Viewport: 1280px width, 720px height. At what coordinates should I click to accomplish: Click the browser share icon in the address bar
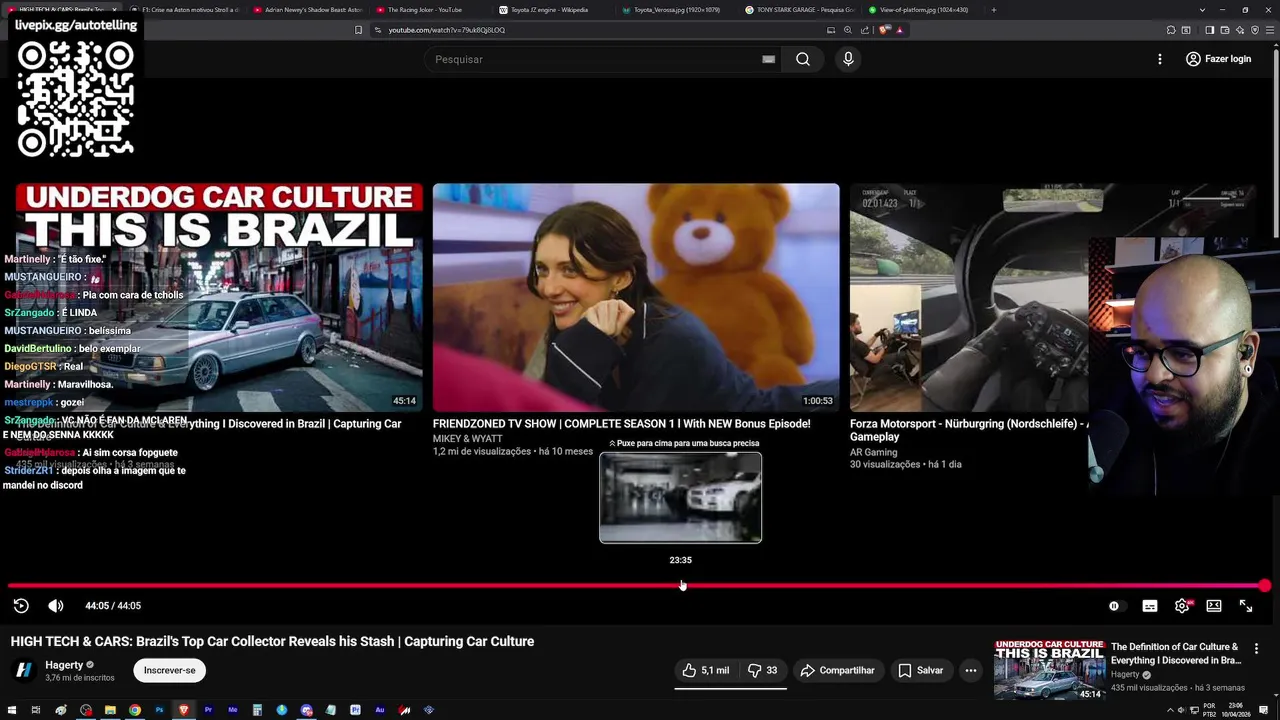click(865, 30)
